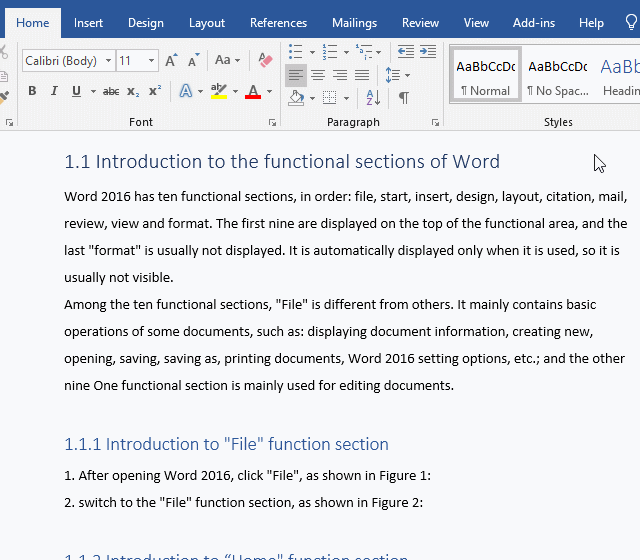Switch to the Layout tab

(207, 23)
